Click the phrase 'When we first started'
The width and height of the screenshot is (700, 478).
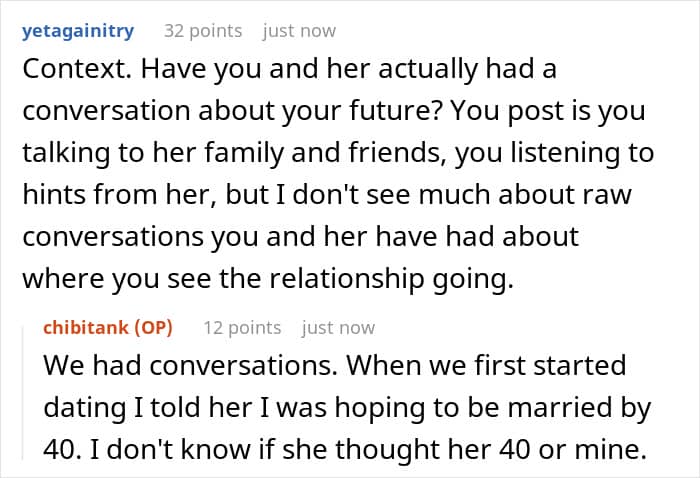[486, 366]
